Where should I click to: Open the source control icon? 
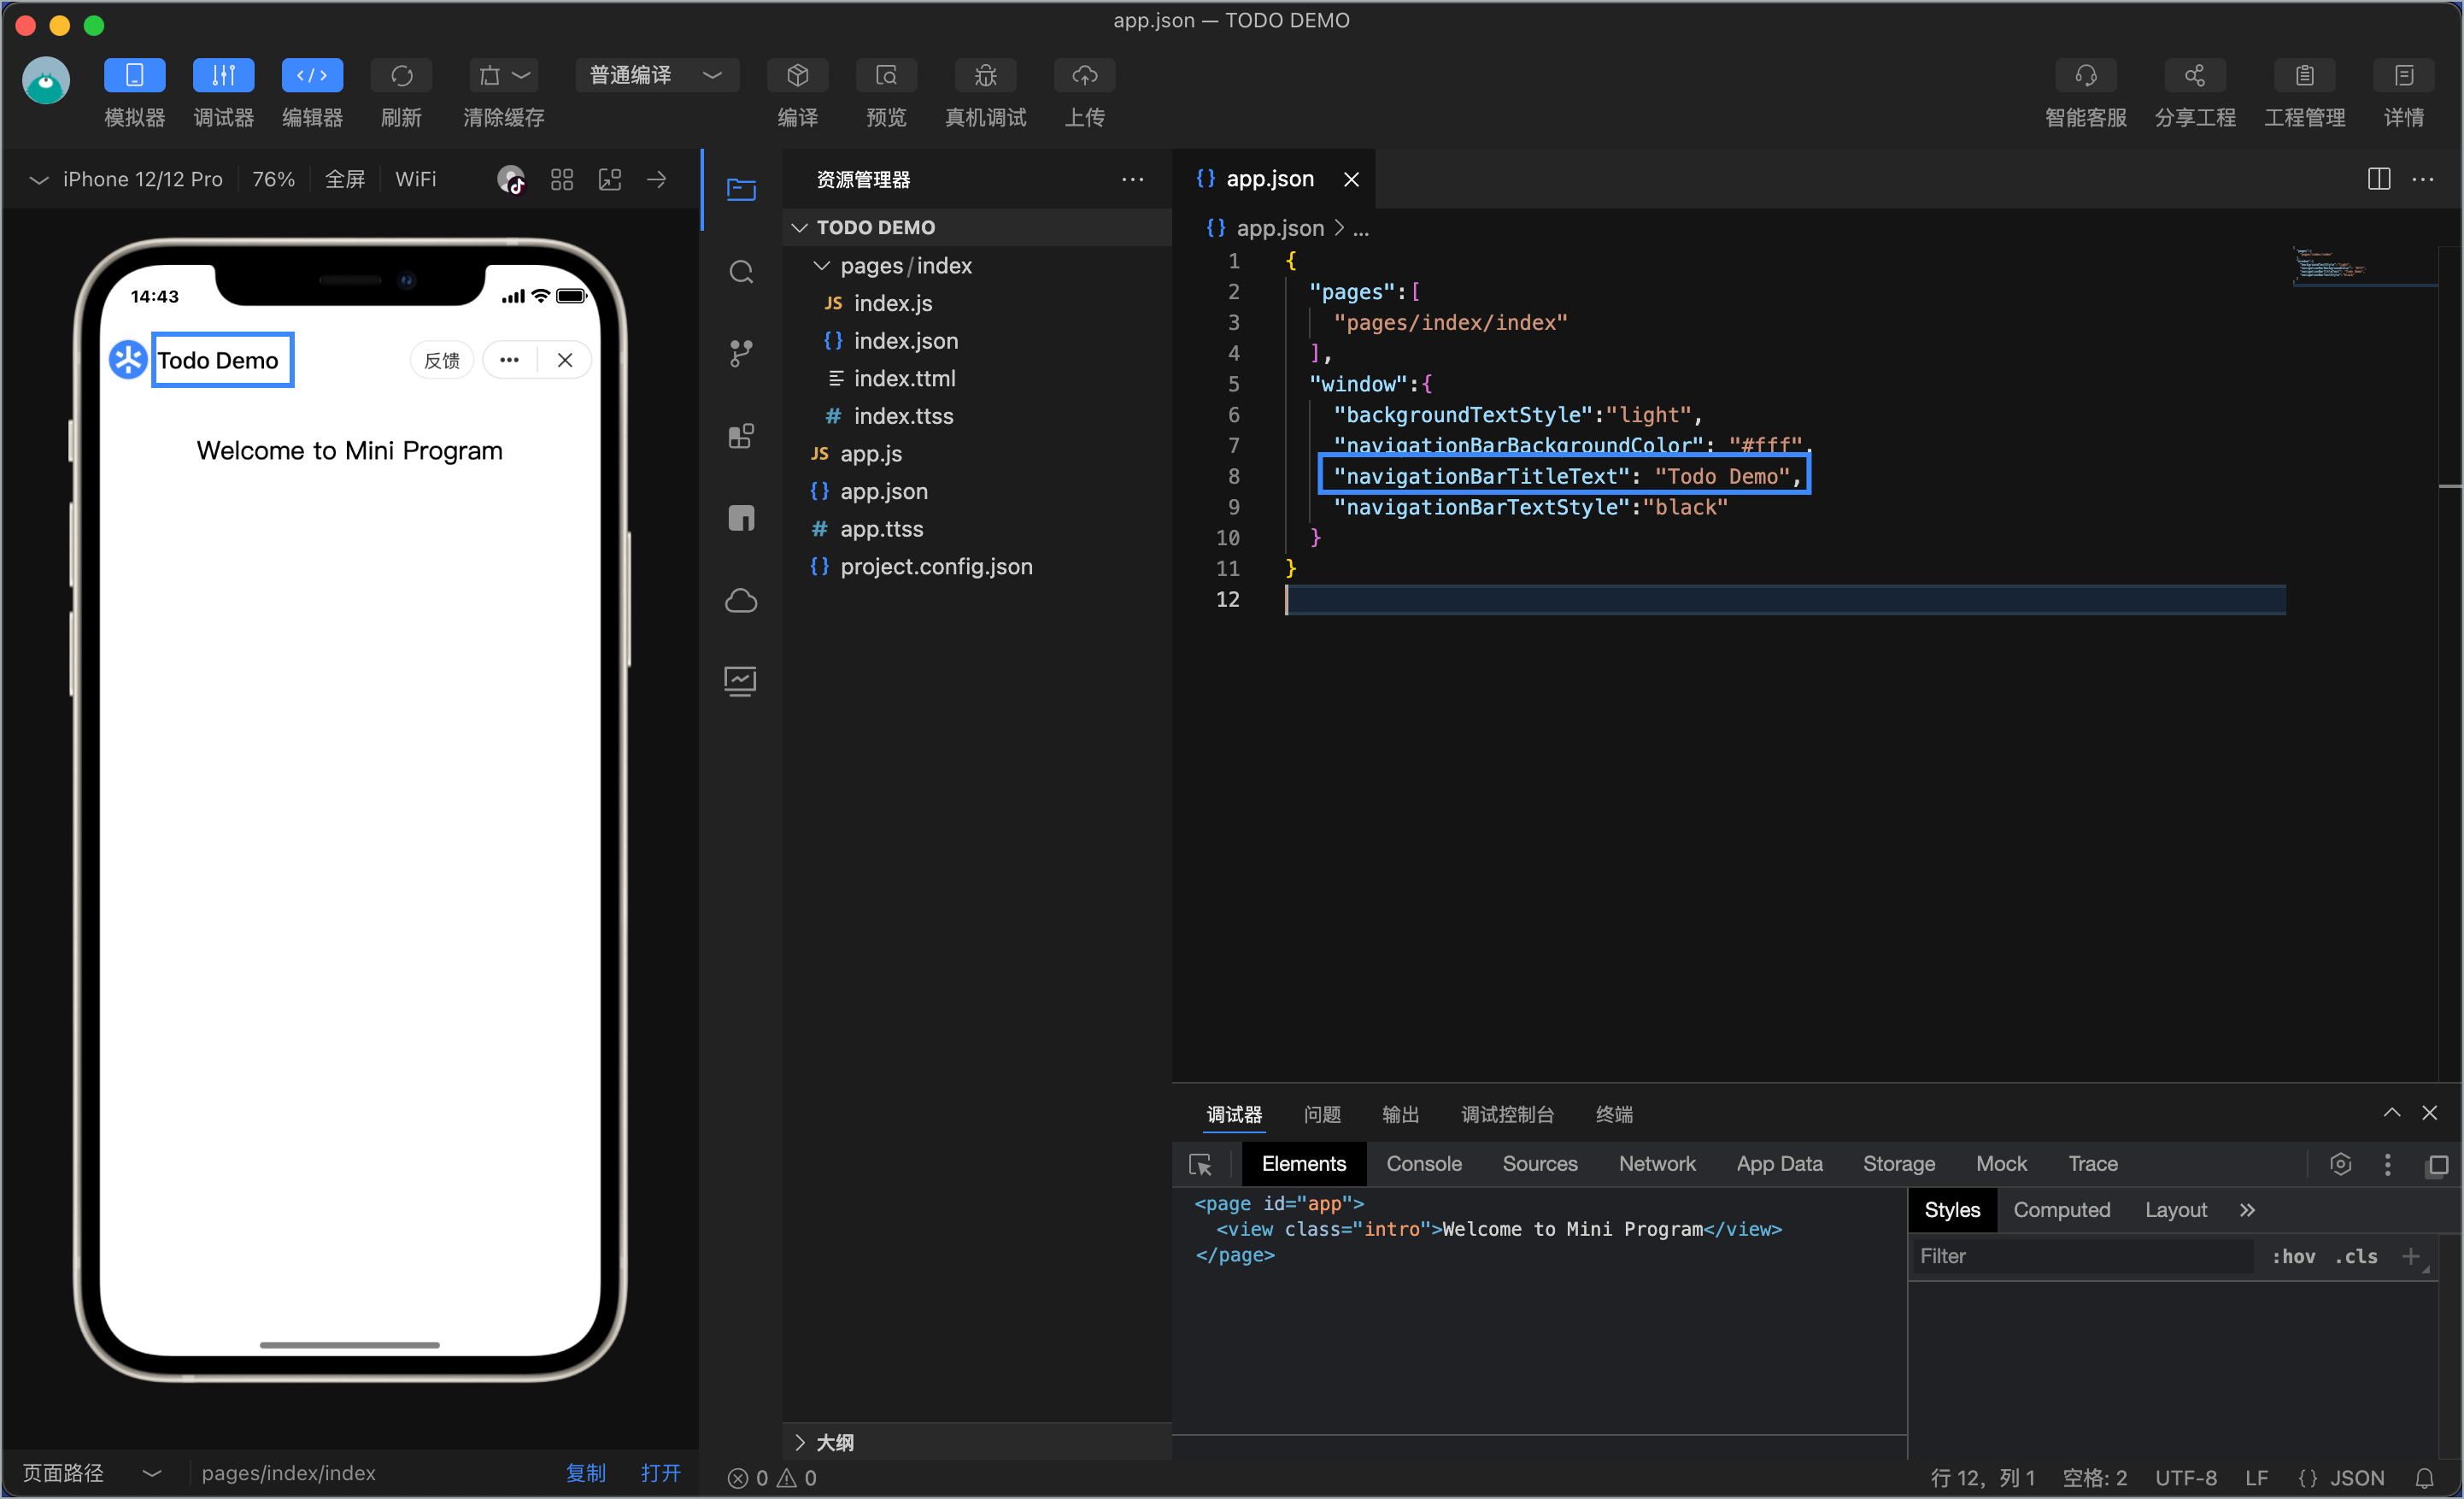click(741, 353)
